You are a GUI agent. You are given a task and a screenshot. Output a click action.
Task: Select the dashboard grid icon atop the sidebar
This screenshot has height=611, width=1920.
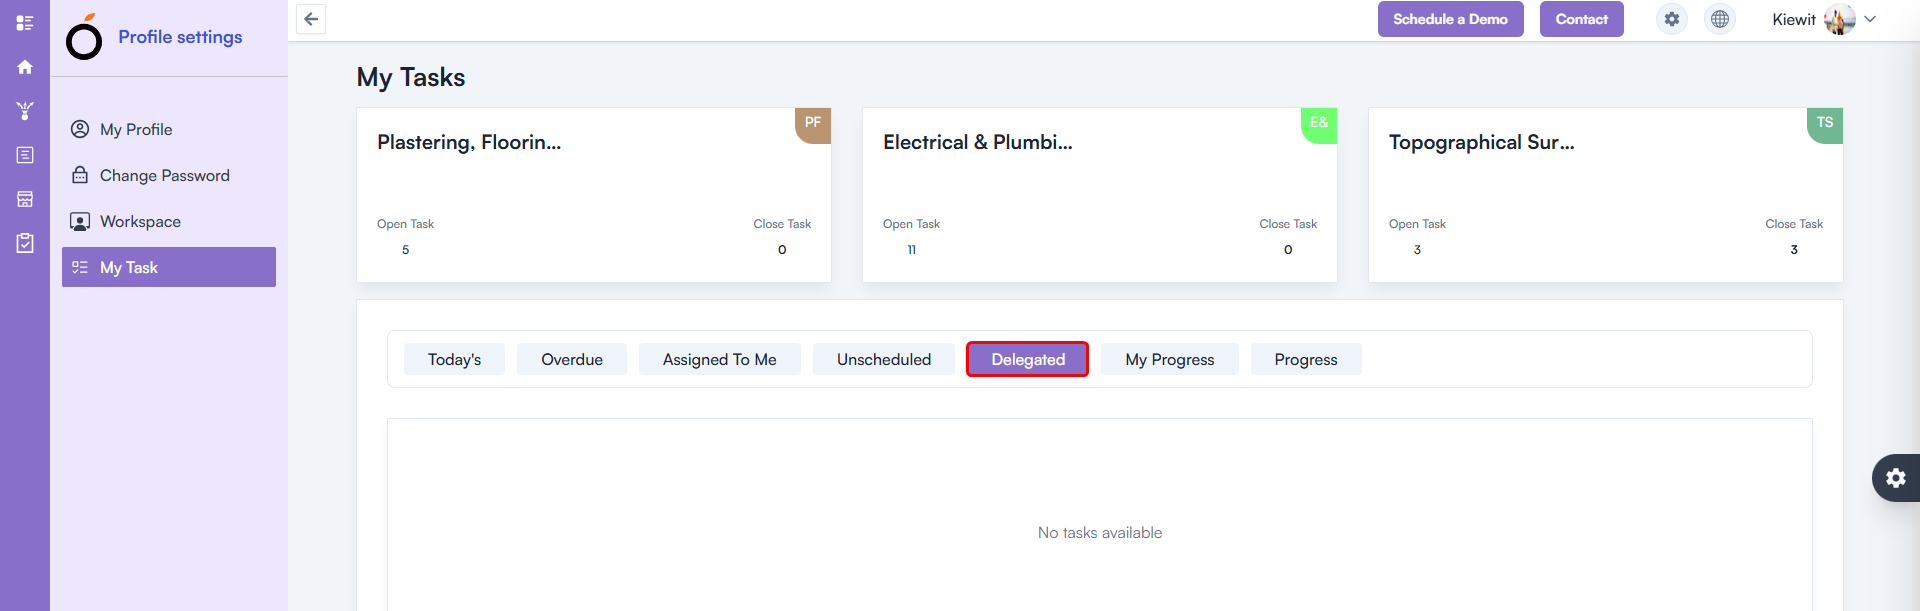click(x=25, y=22)
